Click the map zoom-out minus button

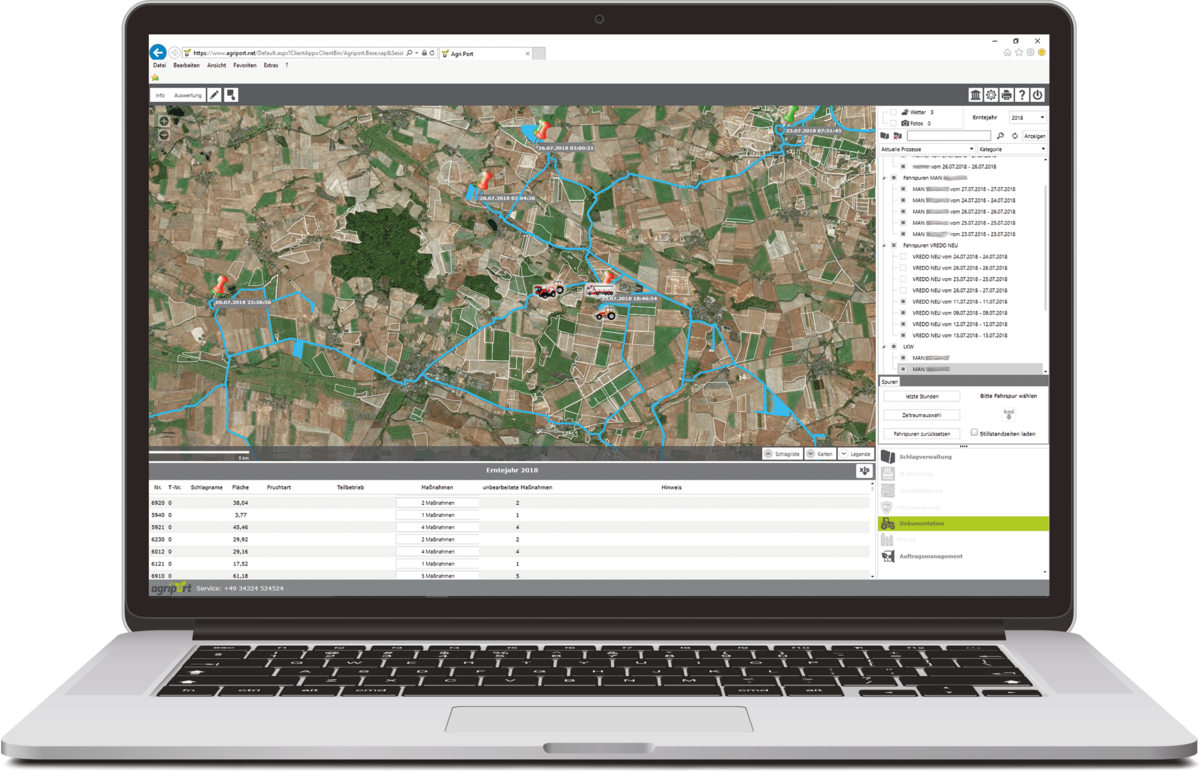tap(164, 134)
